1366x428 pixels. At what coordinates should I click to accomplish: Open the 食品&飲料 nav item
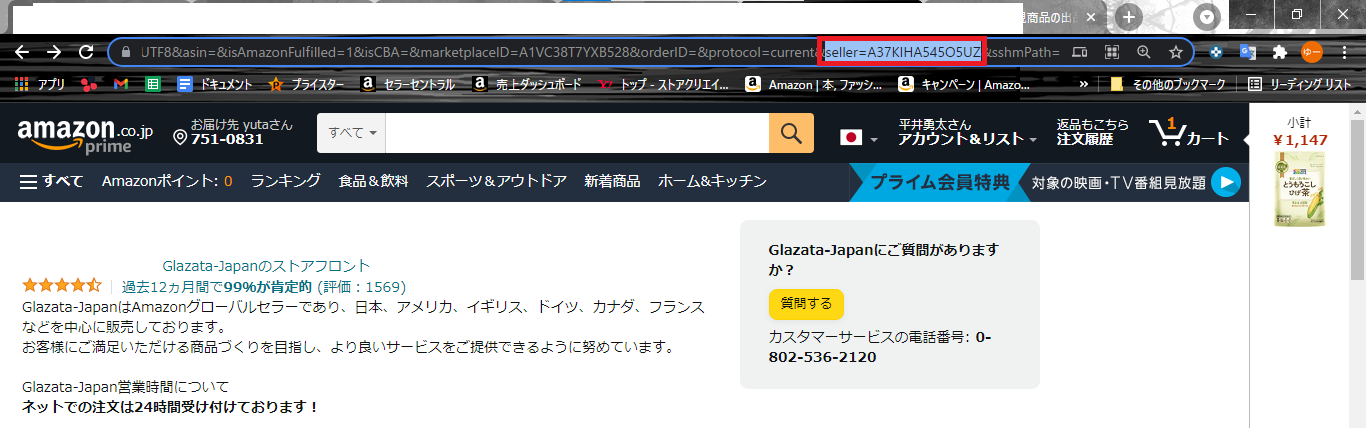click(373, 181)
